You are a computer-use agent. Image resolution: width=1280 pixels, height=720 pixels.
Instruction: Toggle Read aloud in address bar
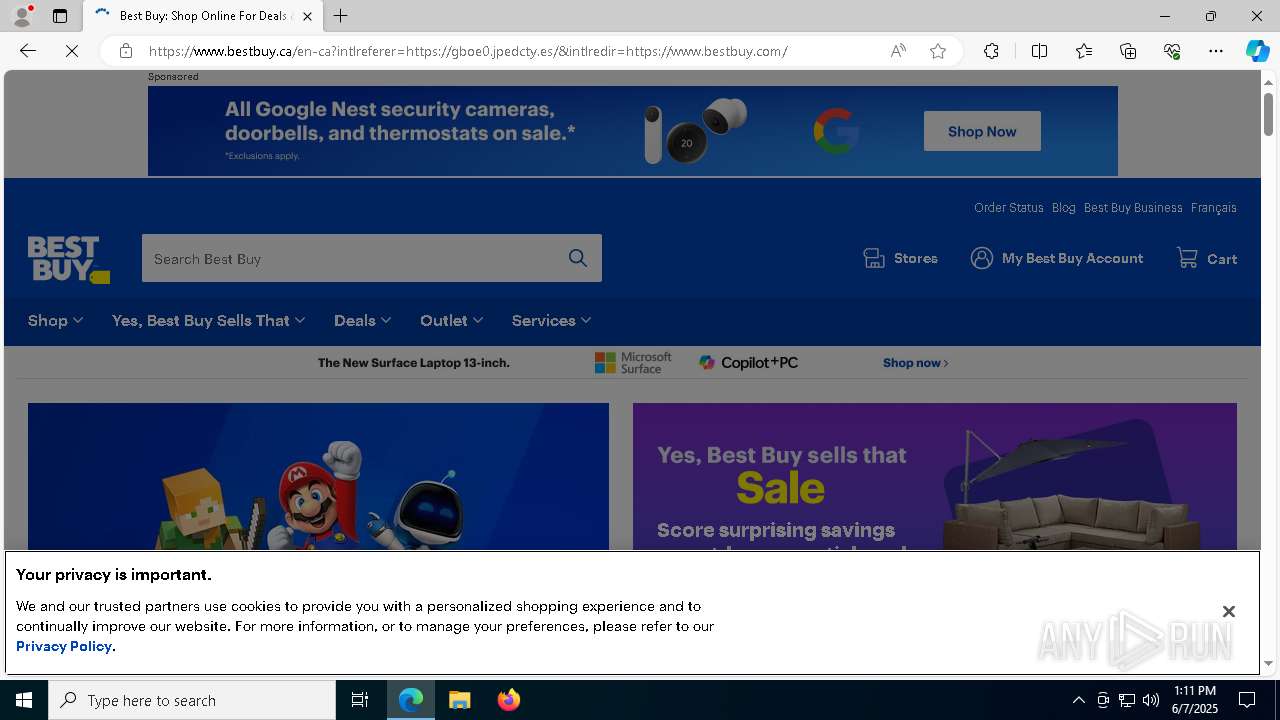(x=898, y=51)
